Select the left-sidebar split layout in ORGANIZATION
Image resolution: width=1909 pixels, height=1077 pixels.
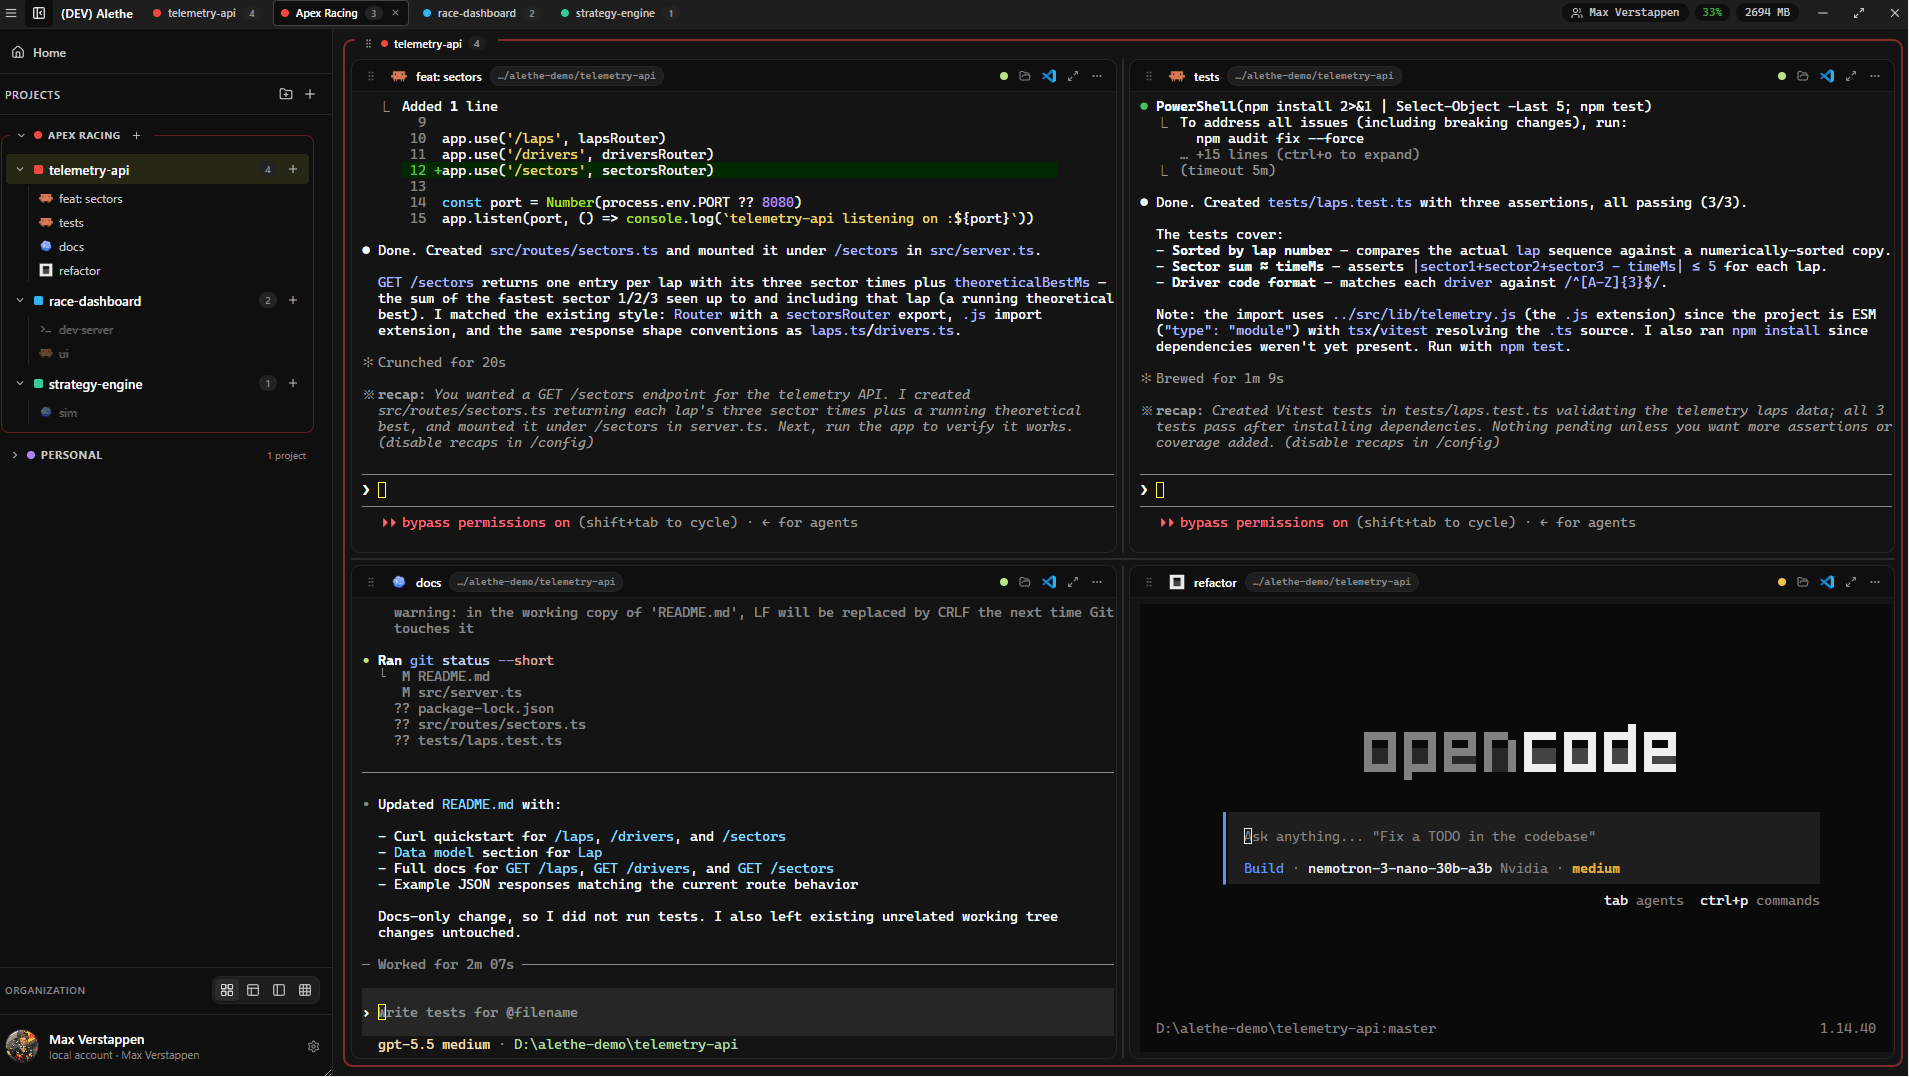point(279,990)
